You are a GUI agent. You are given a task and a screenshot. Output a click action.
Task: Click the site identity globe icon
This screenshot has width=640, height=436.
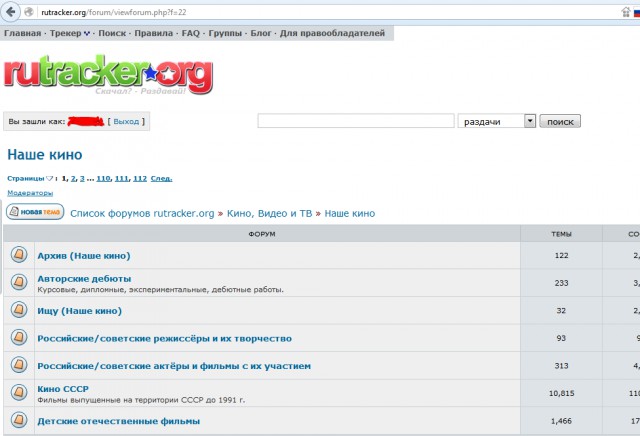coord(29,12)
